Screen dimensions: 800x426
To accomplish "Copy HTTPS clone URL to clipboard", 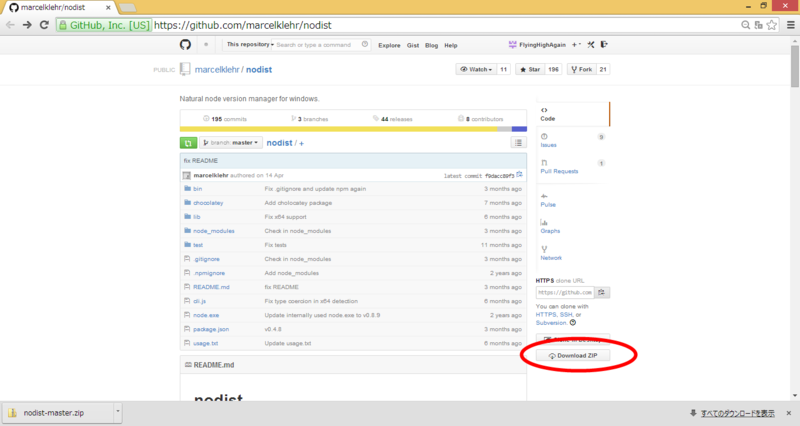I will (x=602, y=292).
